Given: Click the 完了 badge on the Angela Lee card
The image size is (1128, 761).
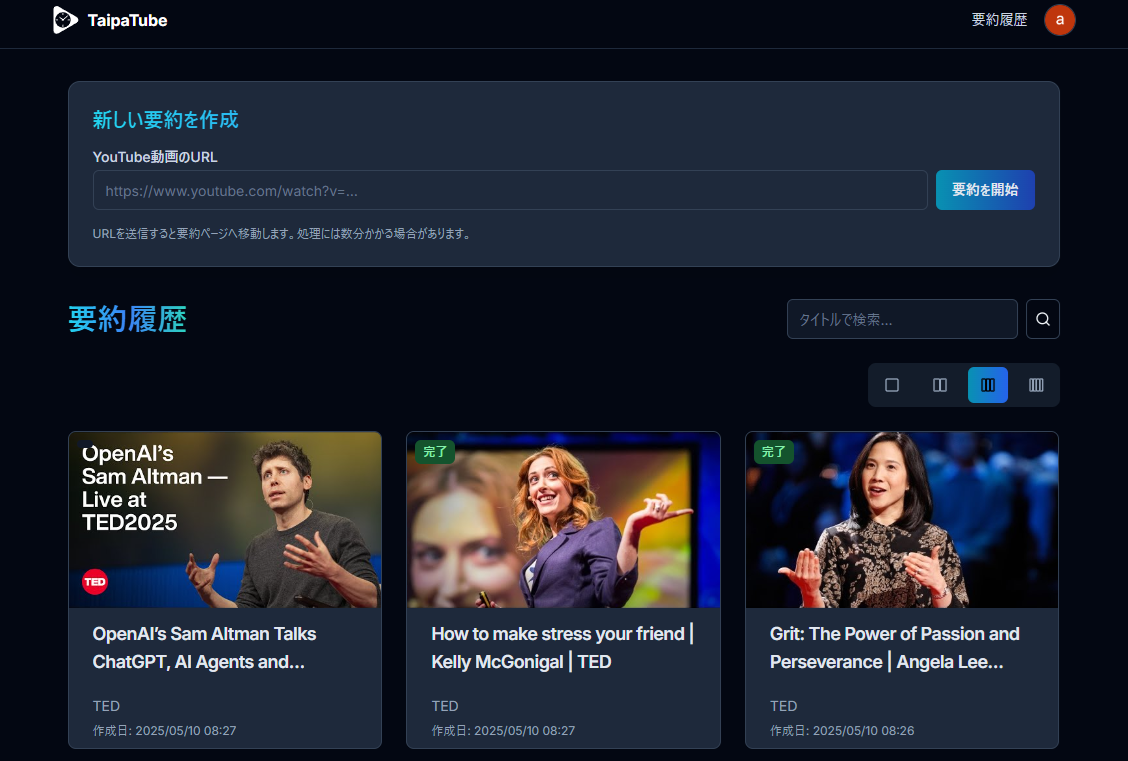Looking at the screenshot, I should pos(774,452).
